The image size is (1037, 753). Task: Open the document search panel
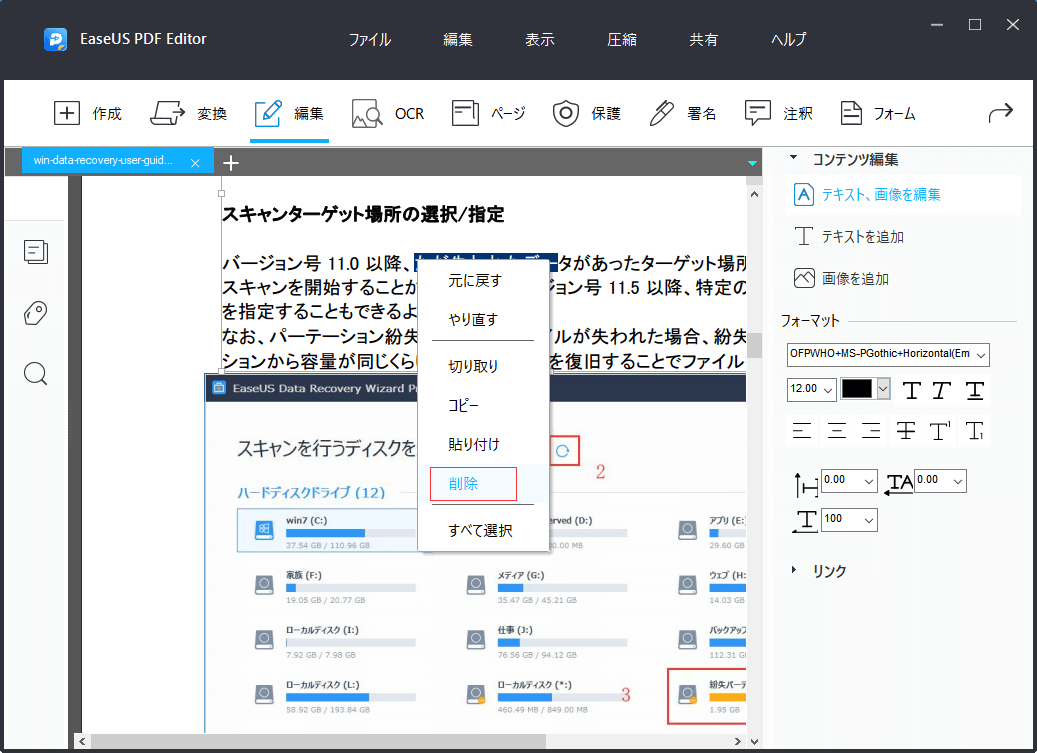36,373
